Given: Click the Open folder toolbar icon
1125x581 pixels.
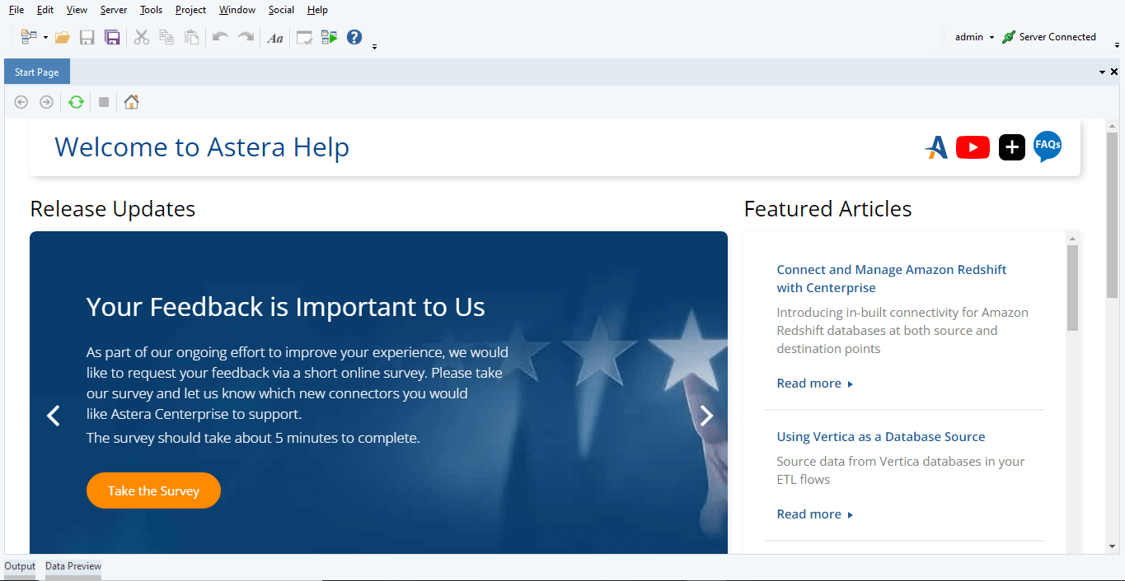Looking at the screenshot, I should coord(62,38).
